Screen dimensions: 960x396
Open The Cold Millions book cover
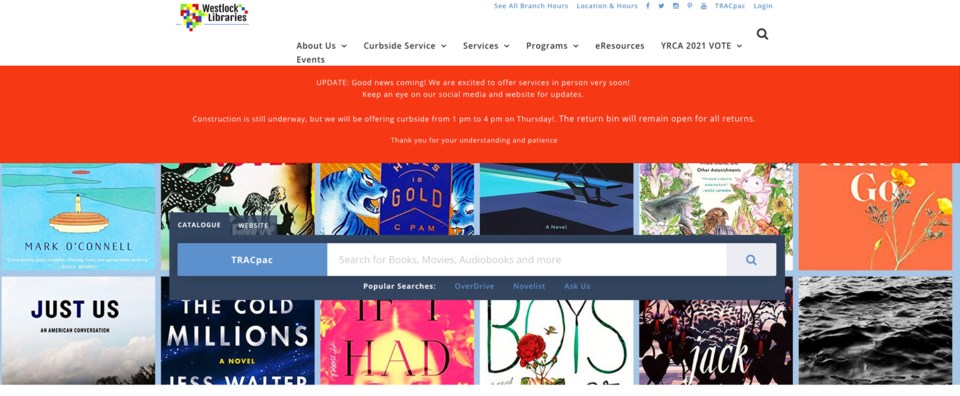pos(238,342)
